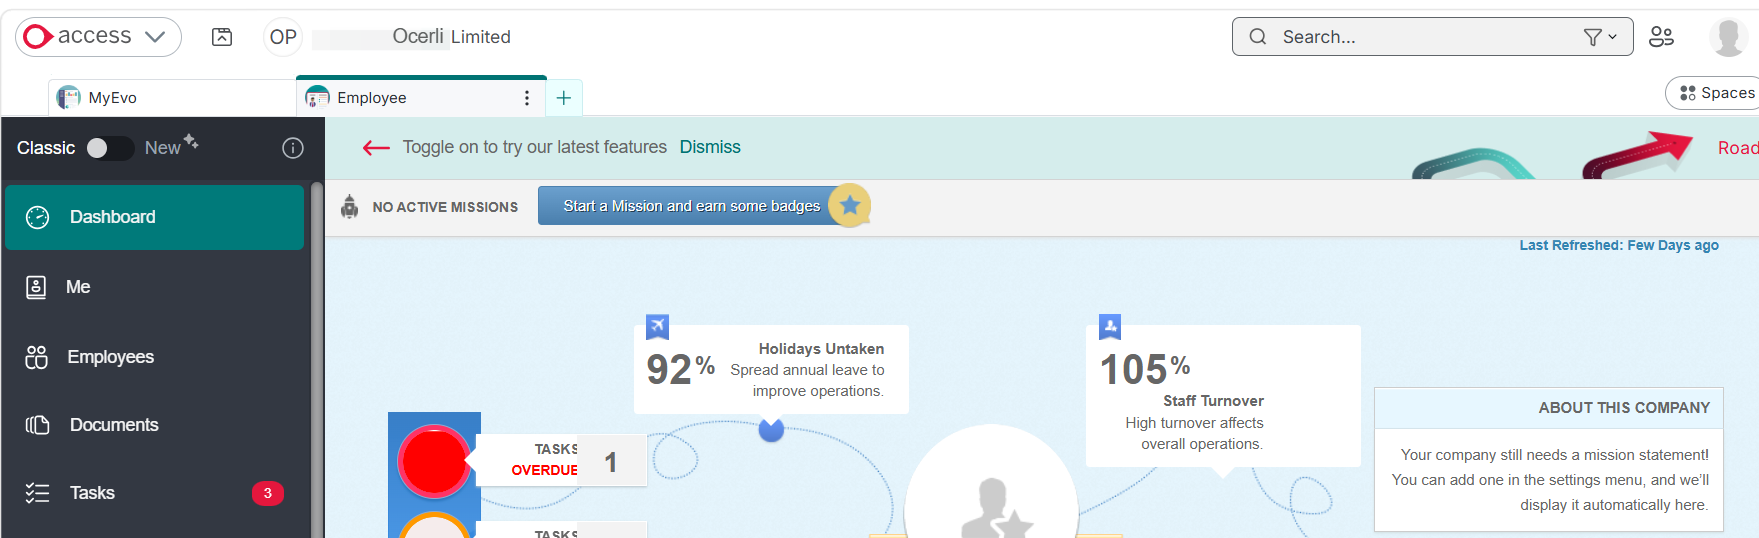This screenshot has width=1759, height=538.
Task: Click the New label with sparkle
Action: (x=171, y=146)
